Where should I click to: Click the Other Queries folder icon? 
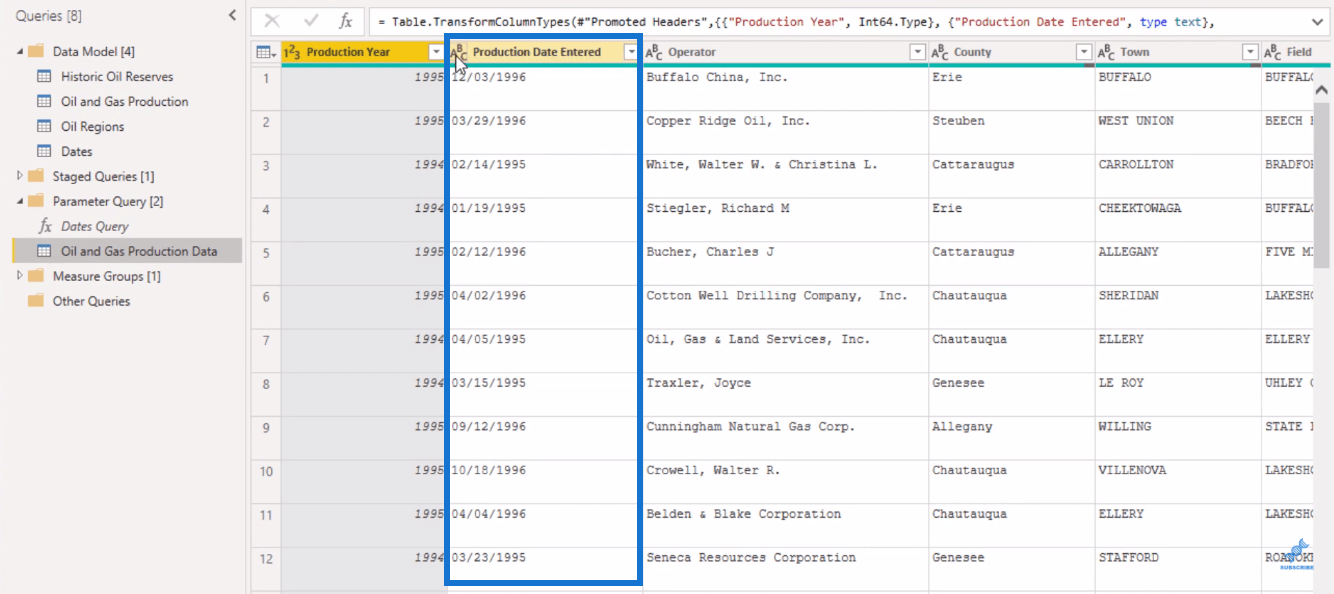(x=36, y=301)
